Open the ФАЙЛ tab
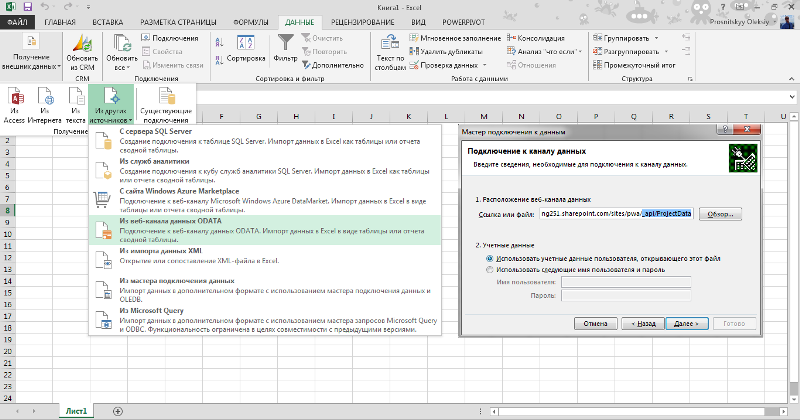This screenshot has width=800, height=420. (18, 22)
